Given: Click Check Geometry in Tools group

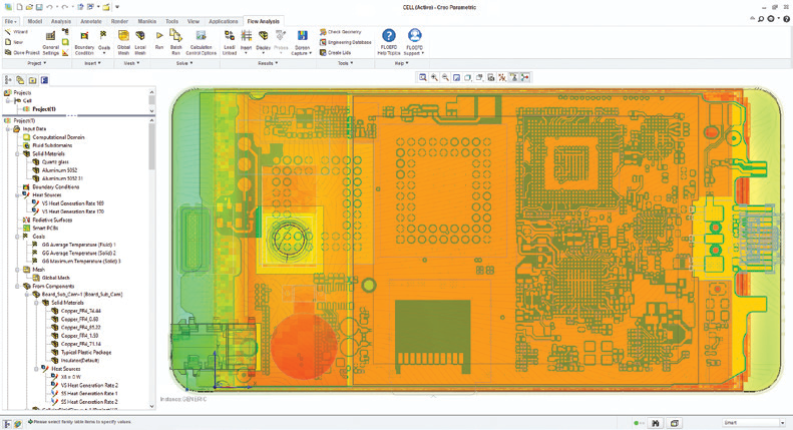Looking at the screenshot, I should coord(345,31).
